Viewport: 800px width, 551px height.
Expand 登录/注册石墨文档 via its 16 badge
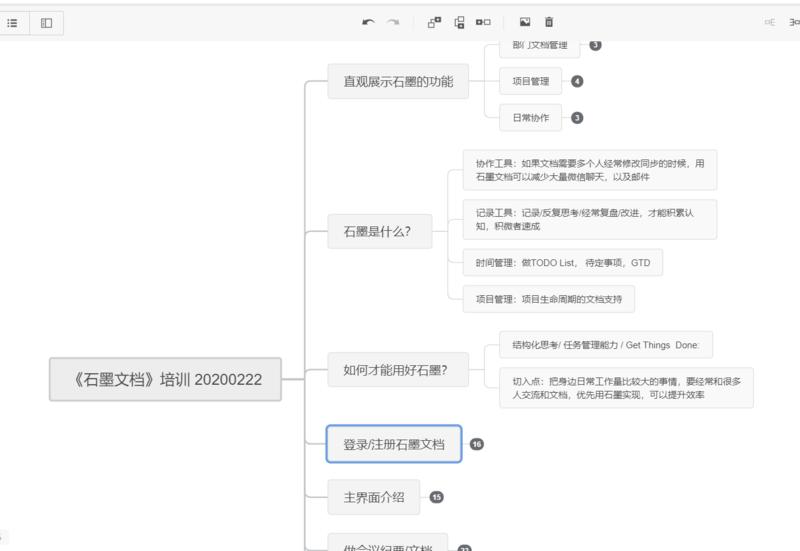pos(477,444)
